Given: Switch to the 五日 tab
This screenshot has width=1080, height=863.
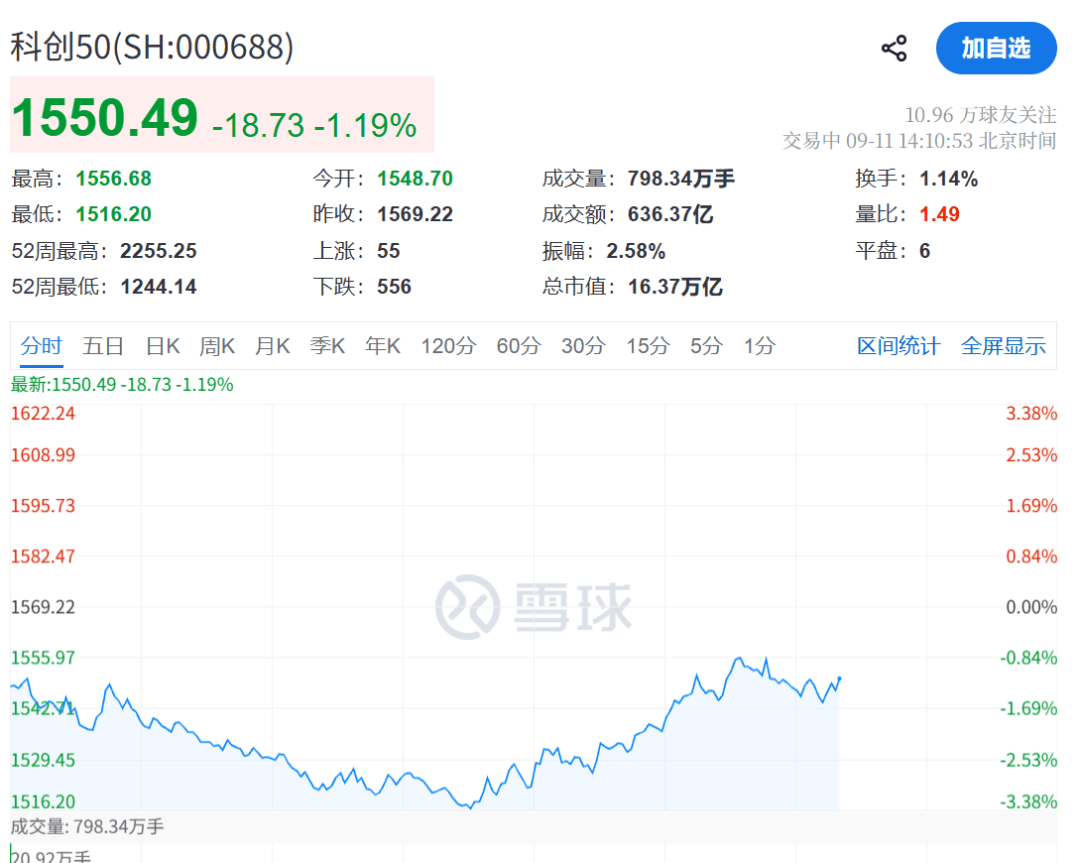Looking at the screenshot, I should [x=103, y=346].
